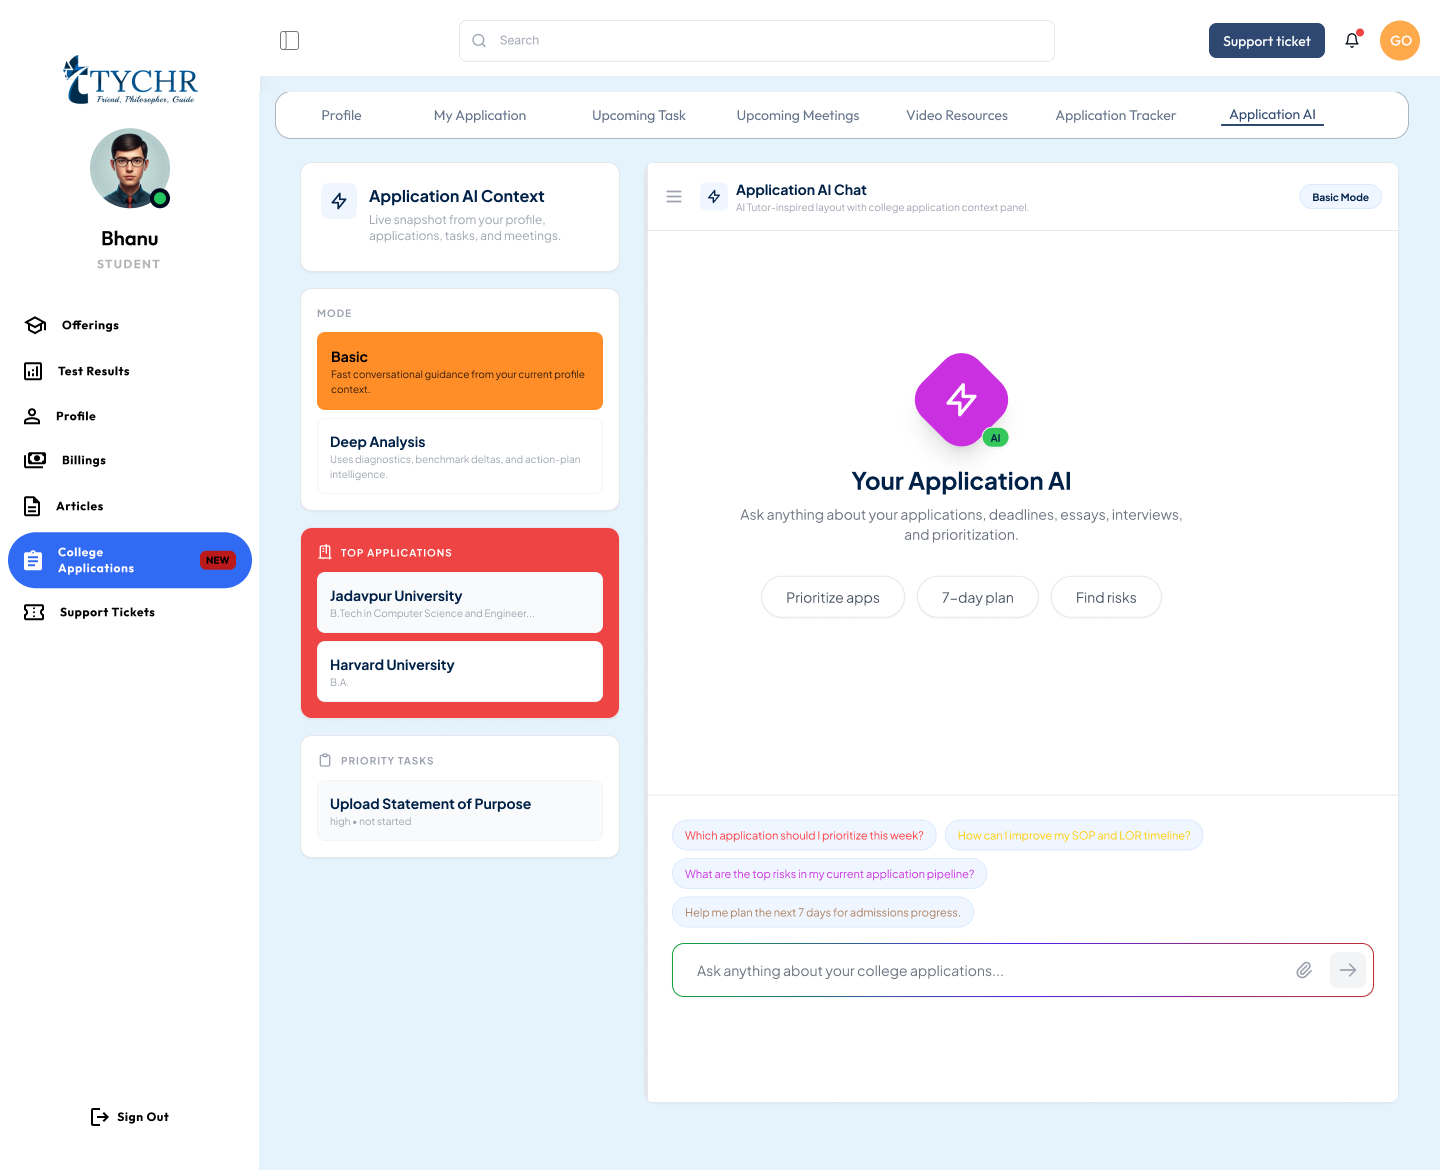Image resolution: width=1440 pixels, height=1170 pixels.
Task: Click the purple Application AI lightning logo
Action: tap(961, 399)
